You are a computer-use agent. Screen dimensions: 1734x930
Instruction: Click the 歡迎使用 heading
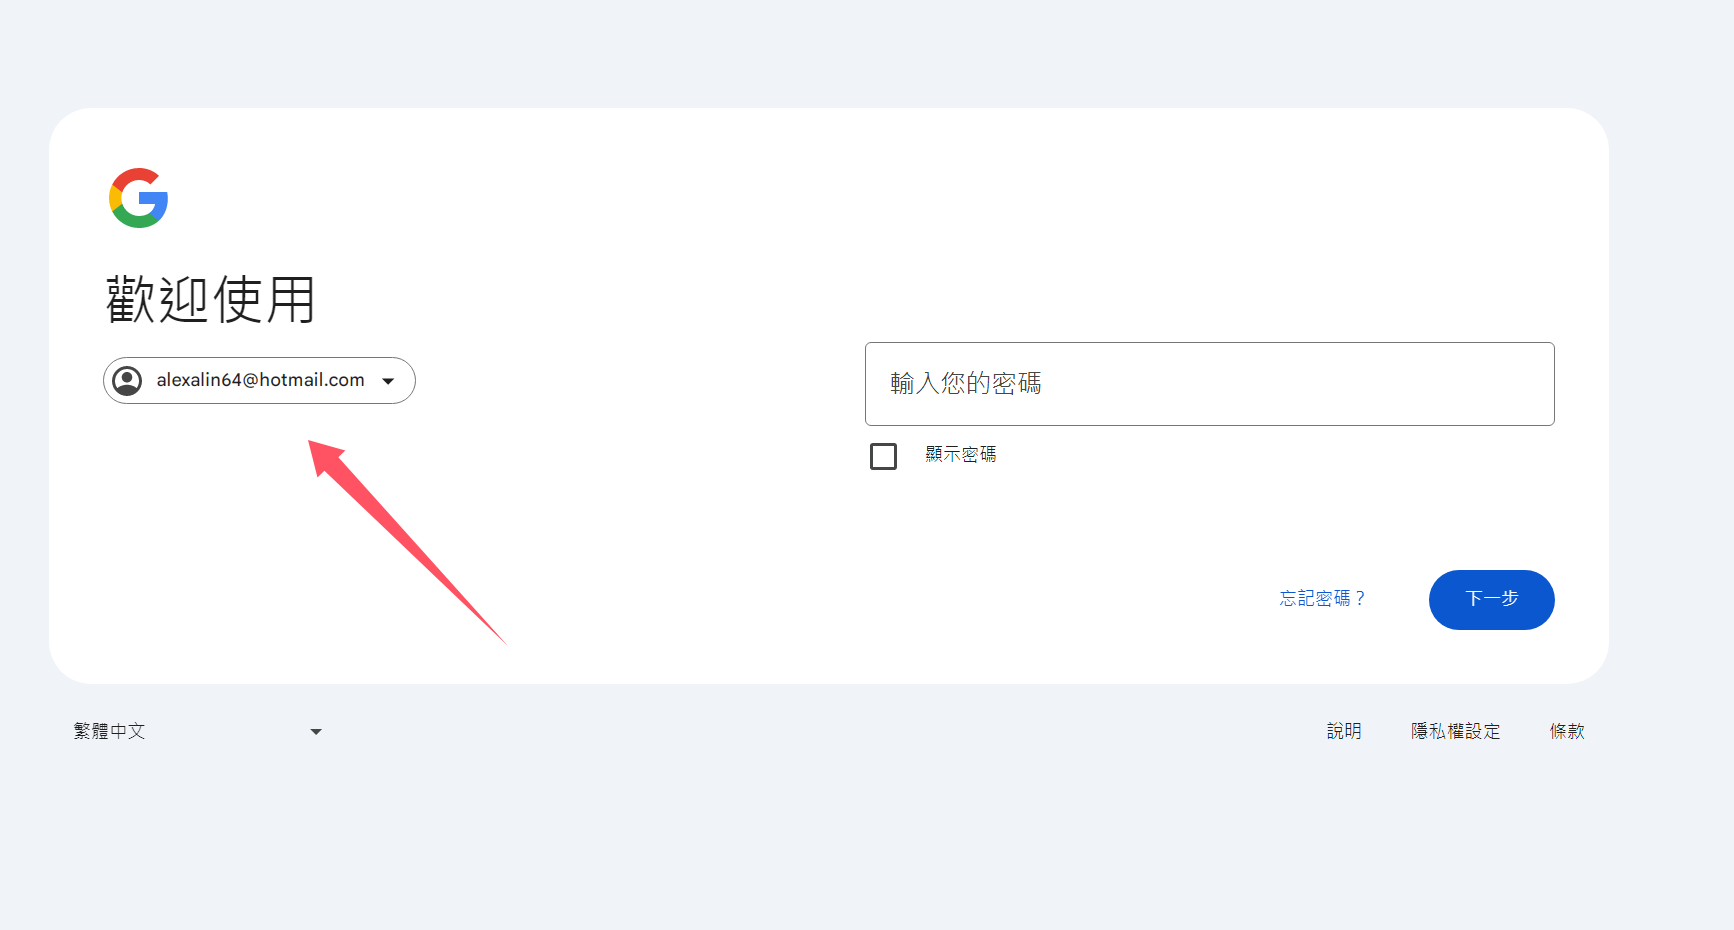211,300
